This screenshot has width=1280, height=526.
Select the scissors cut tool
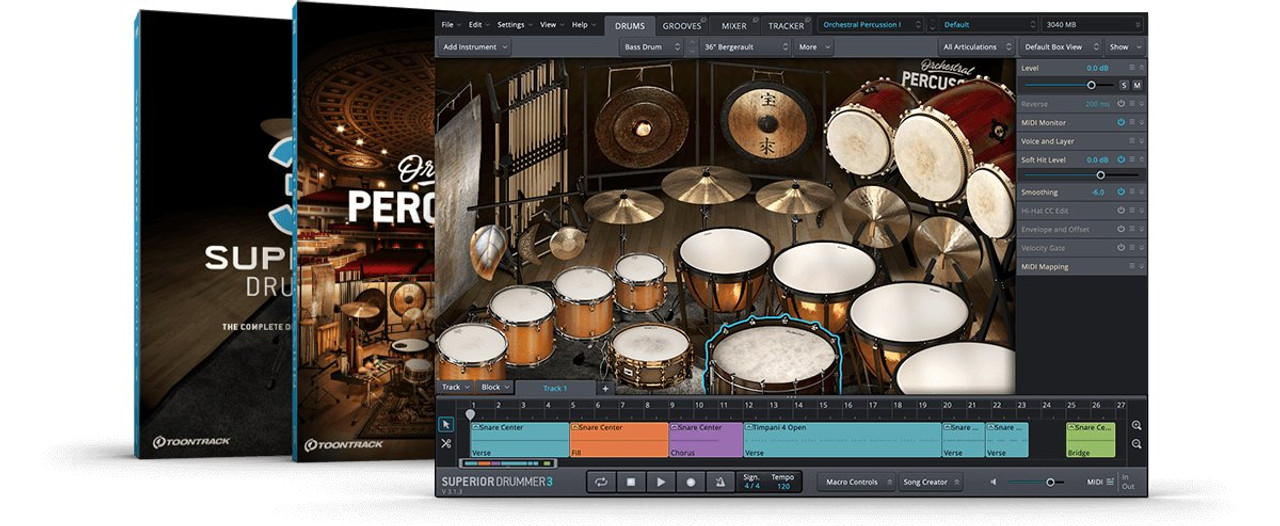tap(446, 443)
